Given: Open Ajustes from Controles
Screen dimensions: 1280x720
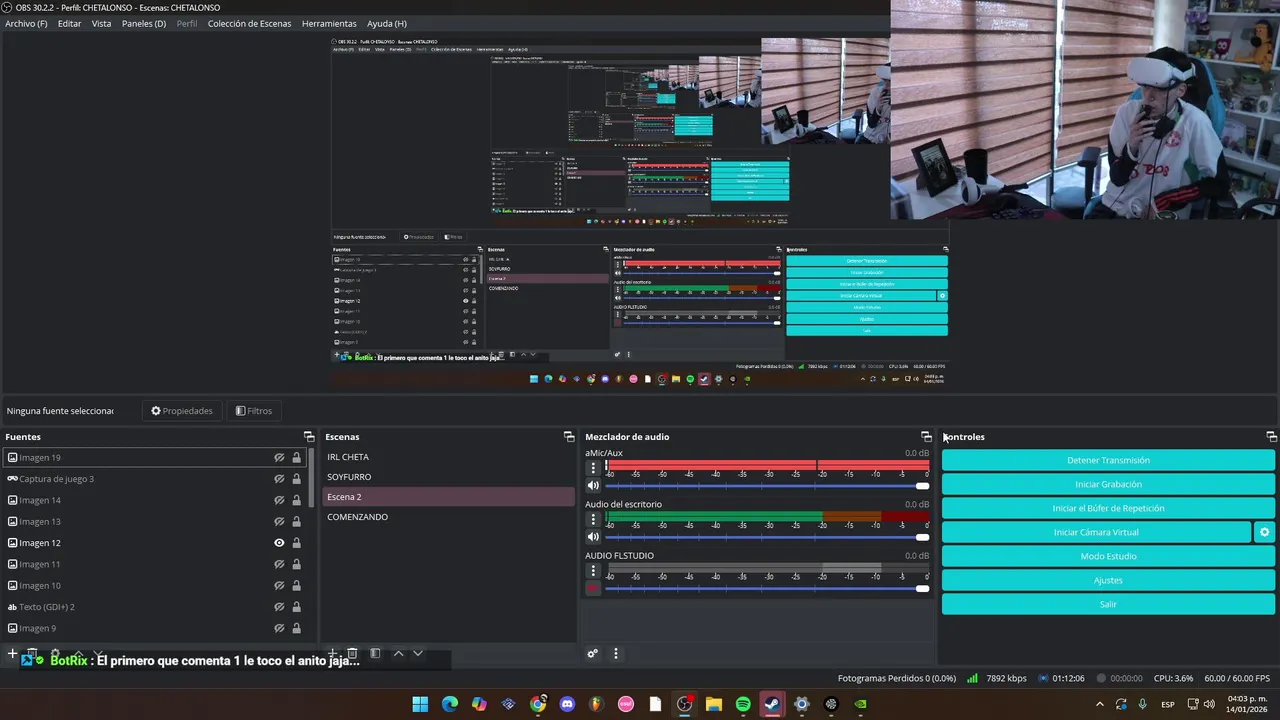Looking at the screenshot, I should point(1108,580).
